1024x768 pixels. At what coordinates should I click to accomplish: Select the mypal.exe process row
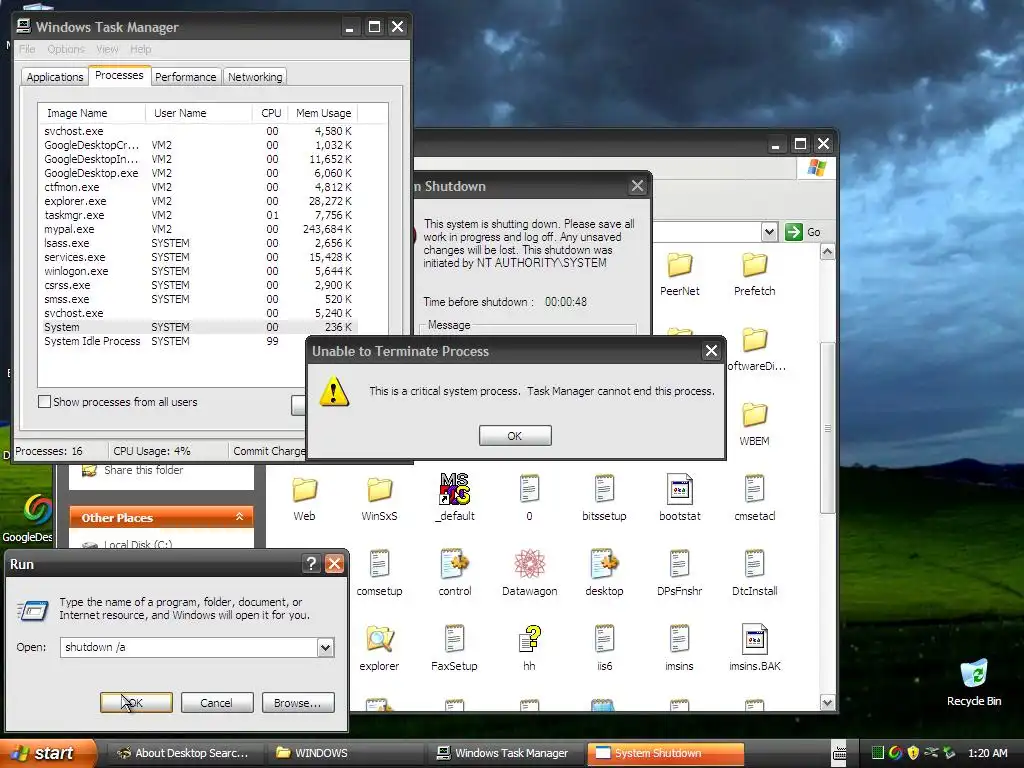pos(198,229)
